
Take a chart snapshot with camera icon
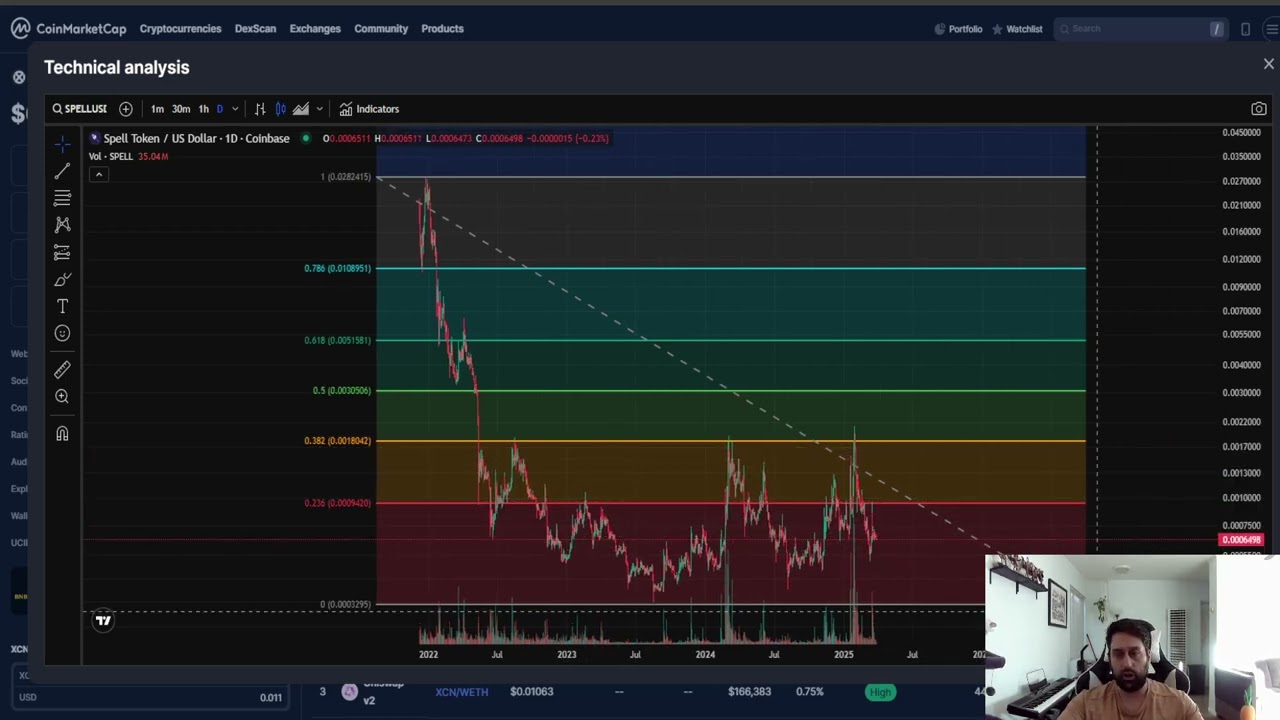[1259, 109]
